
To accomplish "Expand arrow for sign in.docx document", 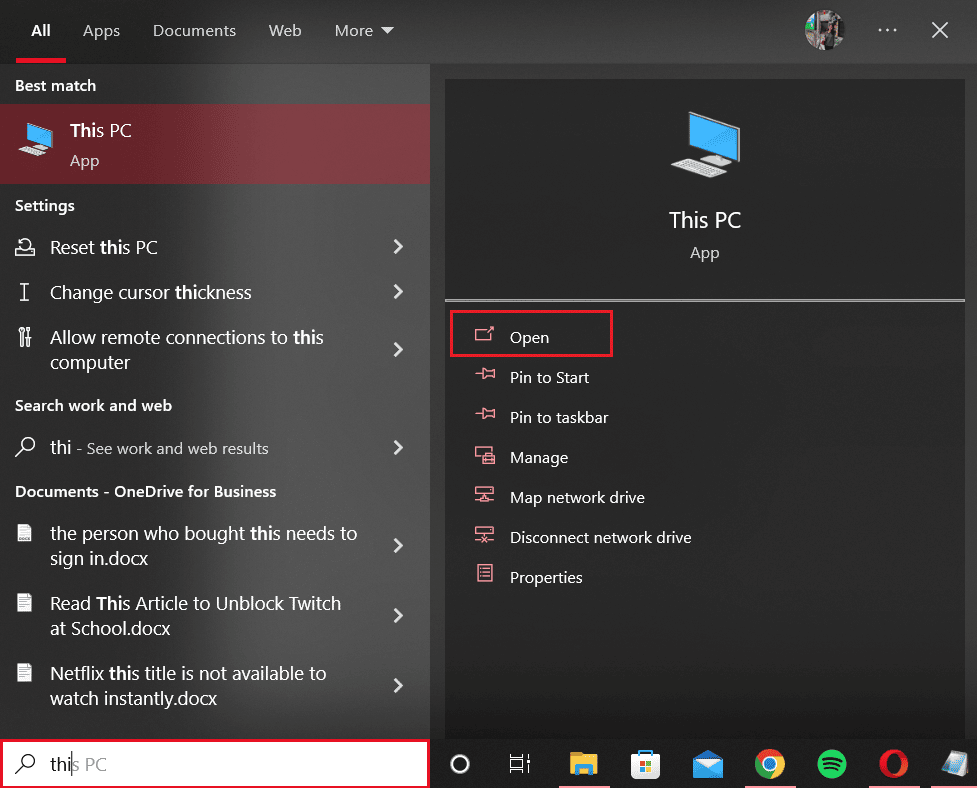I will coord(398,546).
